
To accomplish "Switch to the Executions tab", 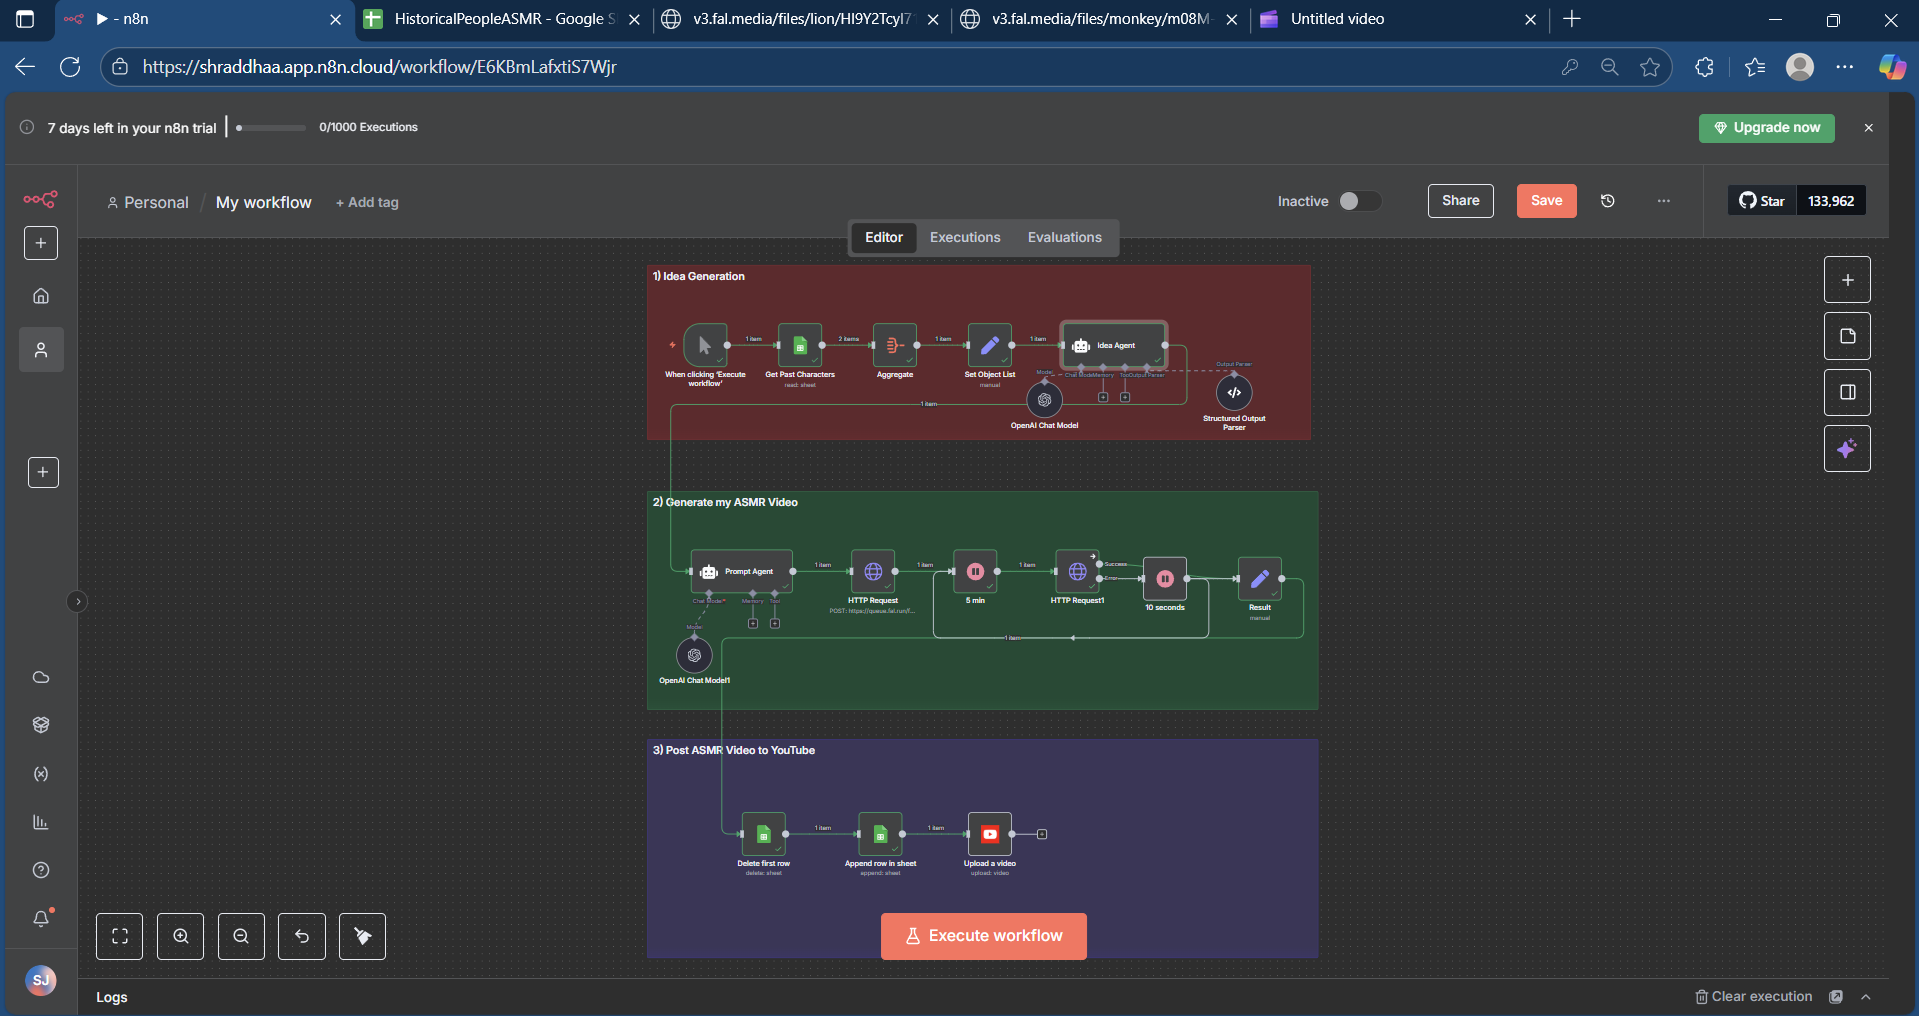I will coord(965,237).
